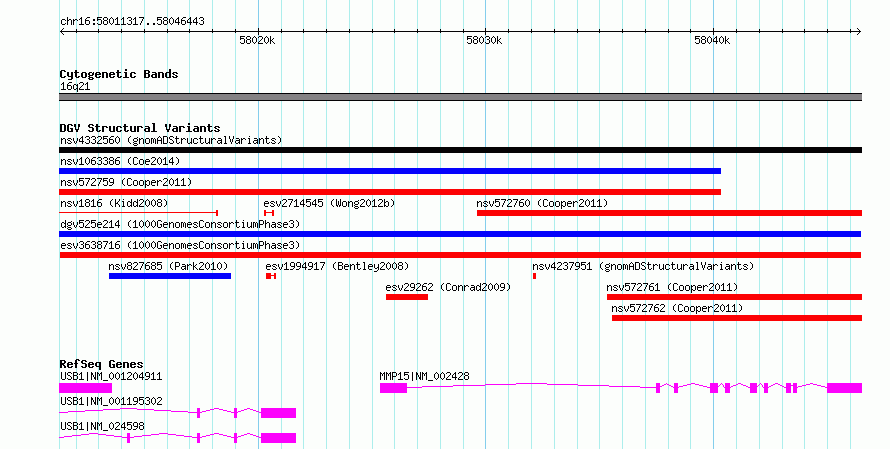
Task: Click the 58030k ruler tick label
Action: tap(484, 41)
